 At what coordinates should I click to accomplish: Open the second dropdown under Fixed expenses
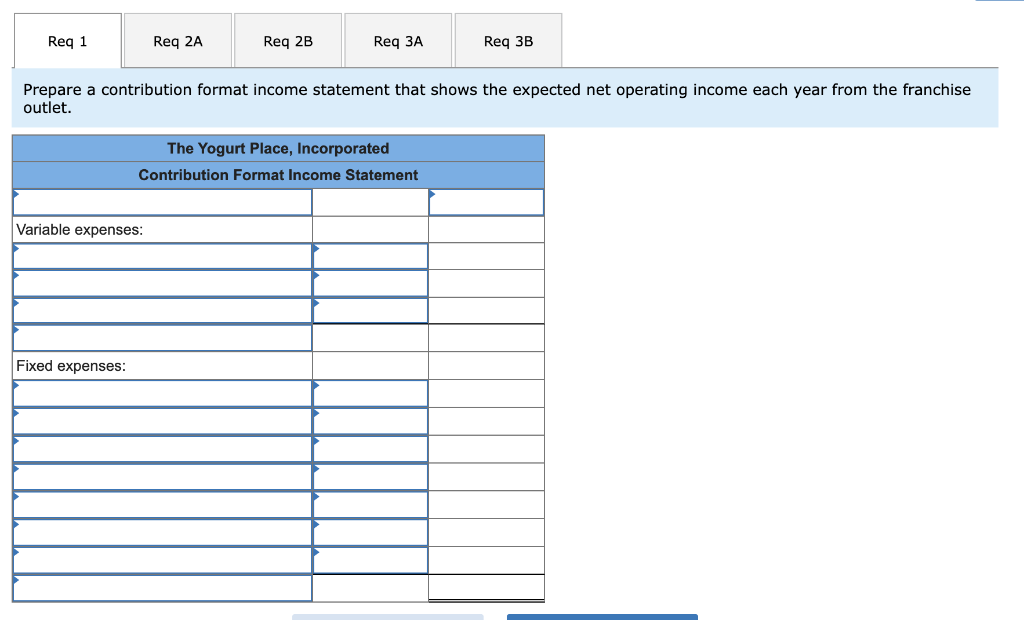tap(160, 421)
